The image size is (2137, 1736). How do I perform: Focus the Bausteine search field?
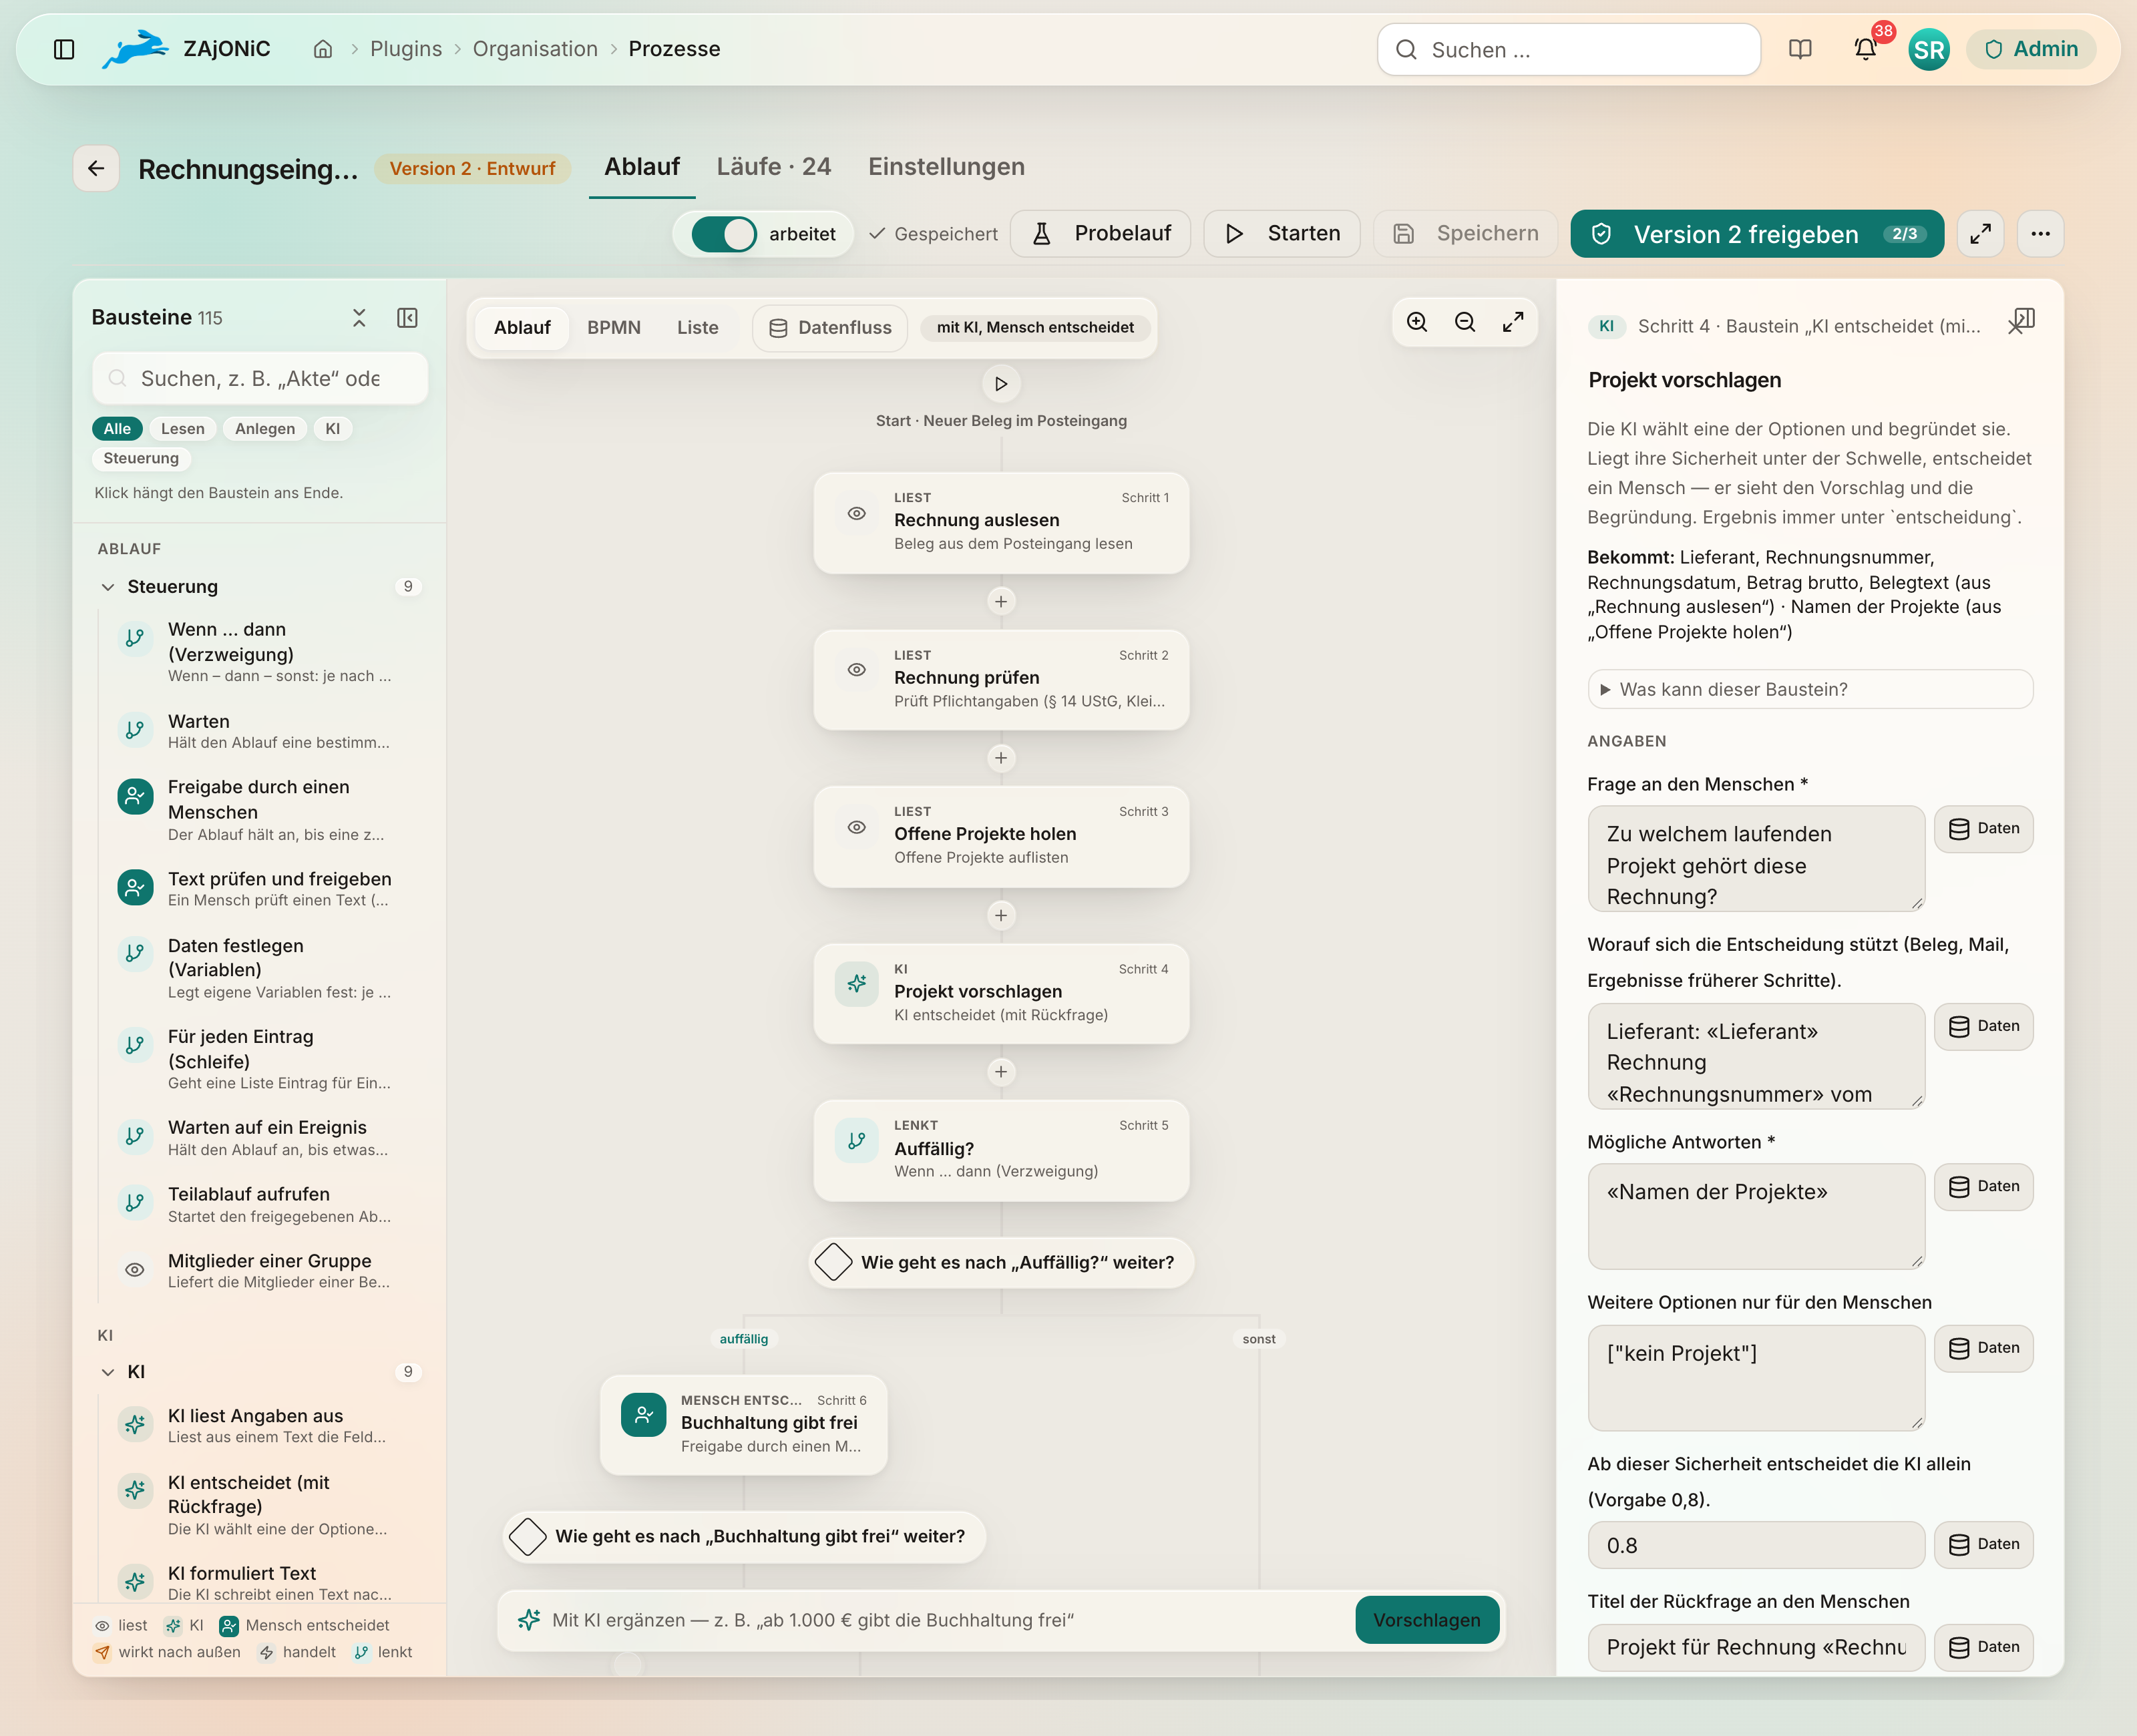click(260, 379)
